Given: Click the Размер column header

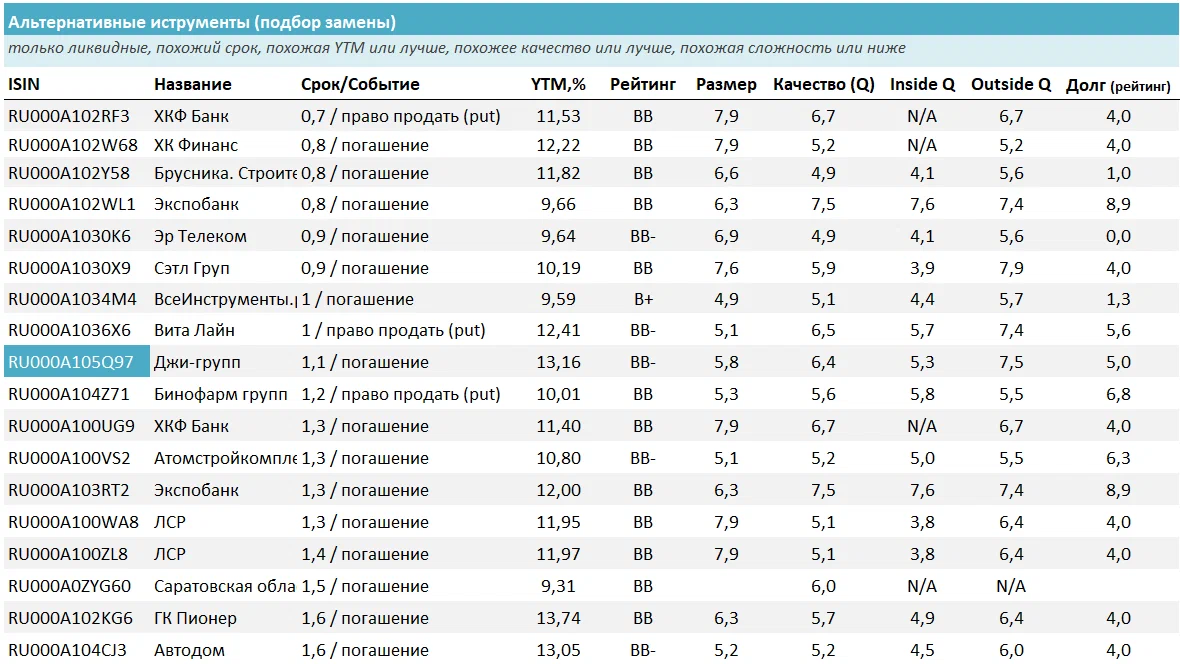Looking at the screenshot, I should (x=726, y=85).
